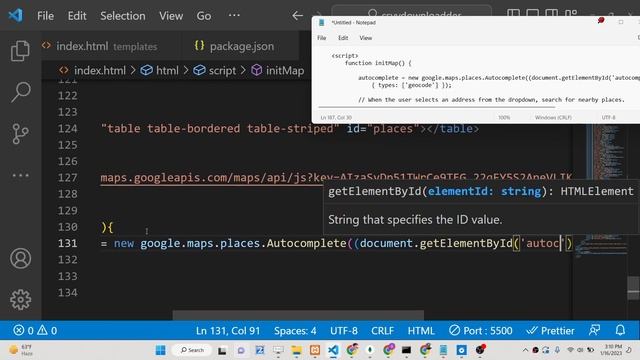
Task: Click the VS Code taskbar icon
Action: pos(333,350)
